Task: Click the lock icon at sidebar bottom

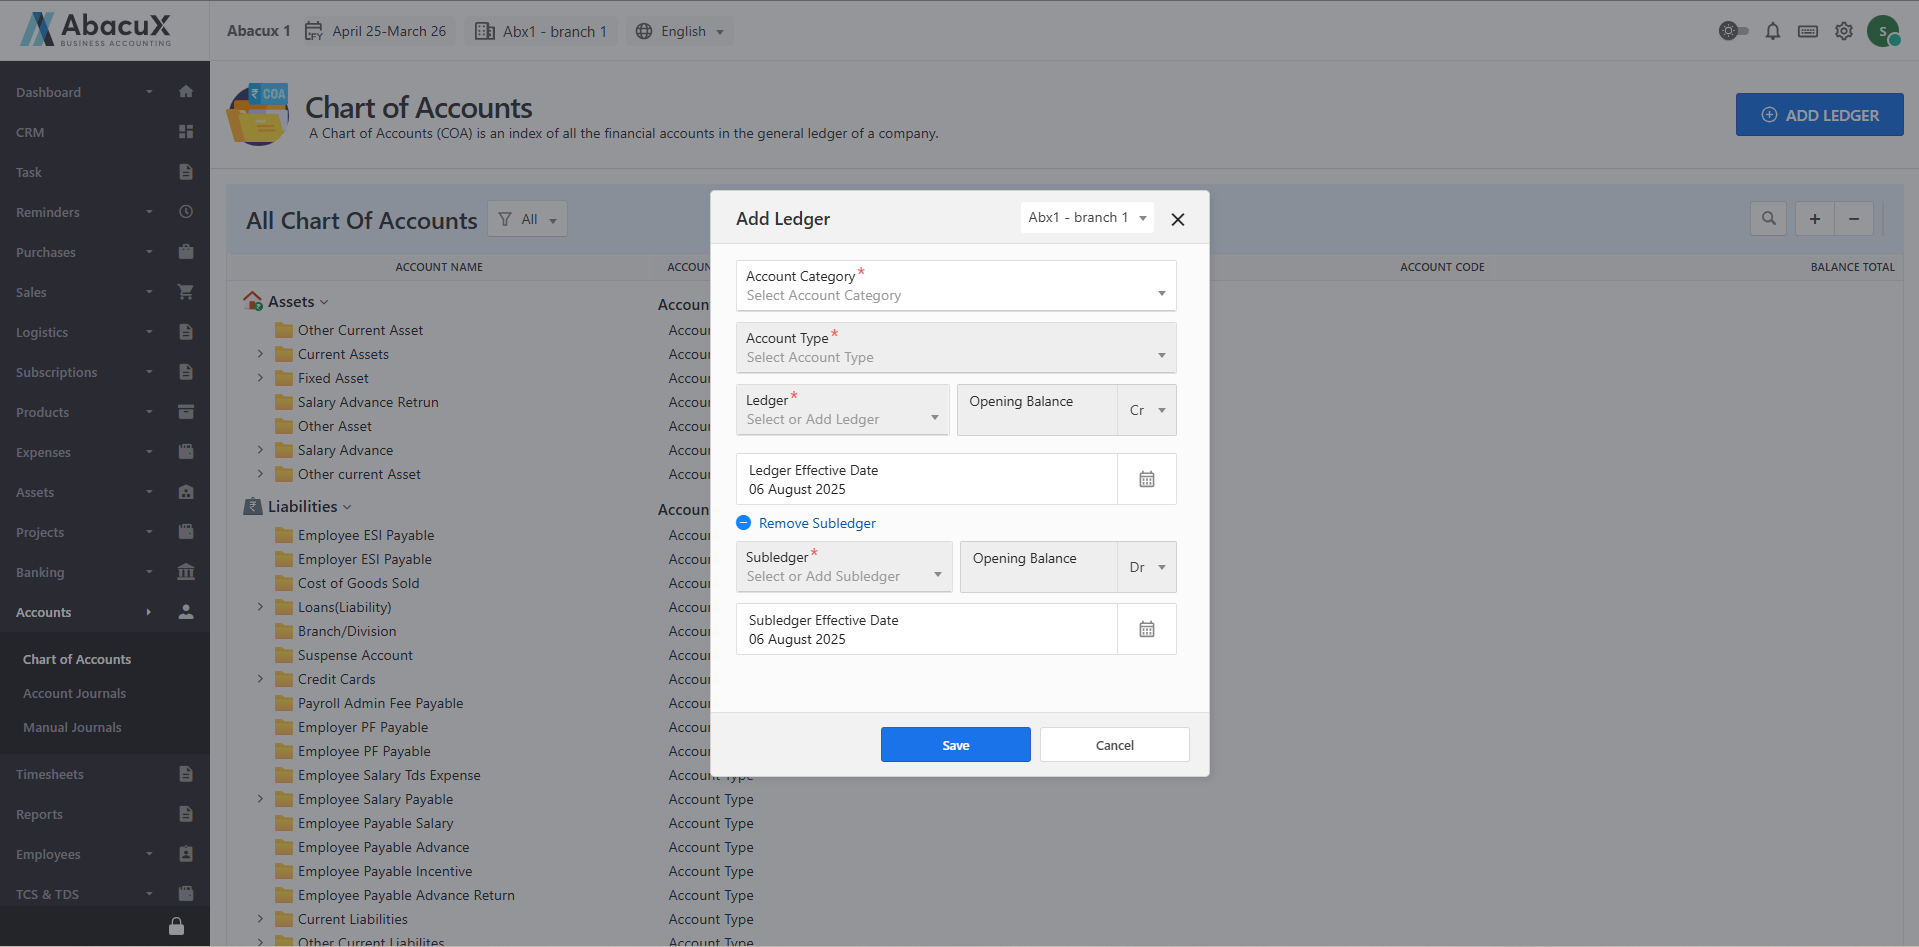Action: 176,926
